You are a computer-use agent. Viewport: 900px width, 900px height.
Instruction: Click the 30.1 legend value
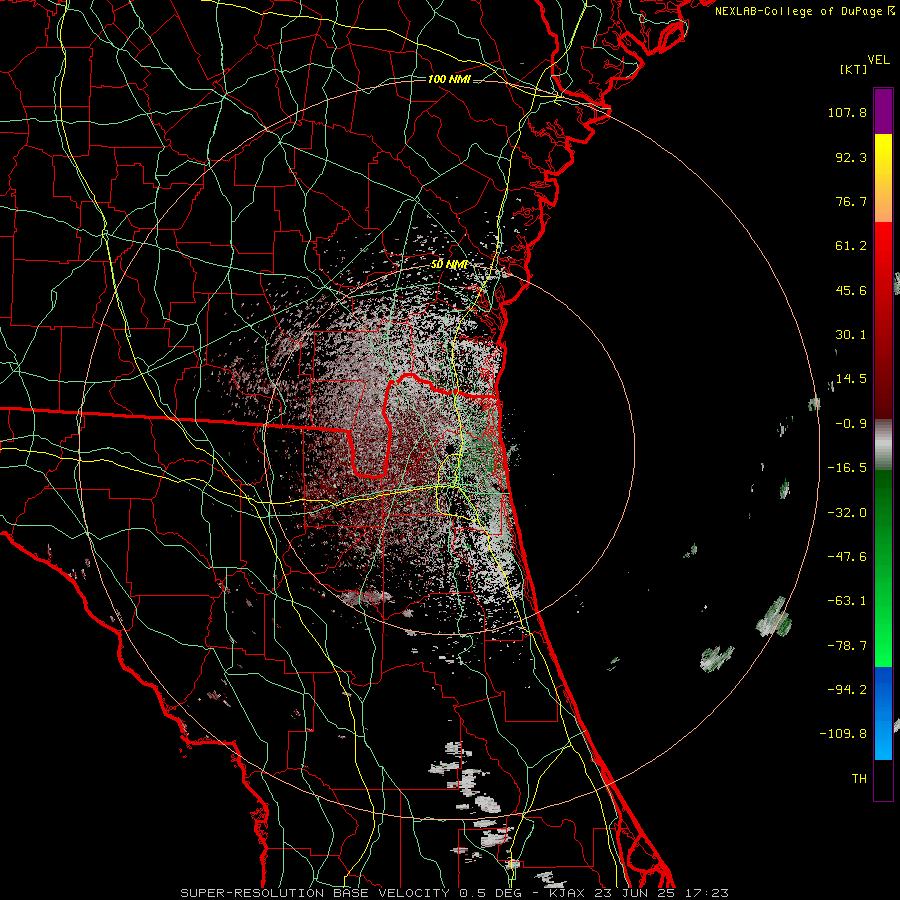pos(851,335)
